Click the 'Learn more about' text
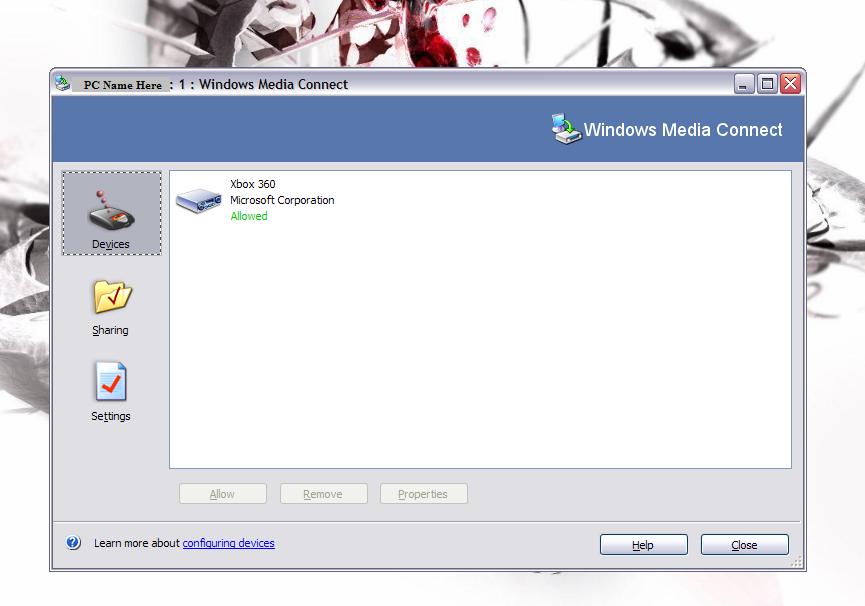865x606 pixels. click(x=137, y=543)
